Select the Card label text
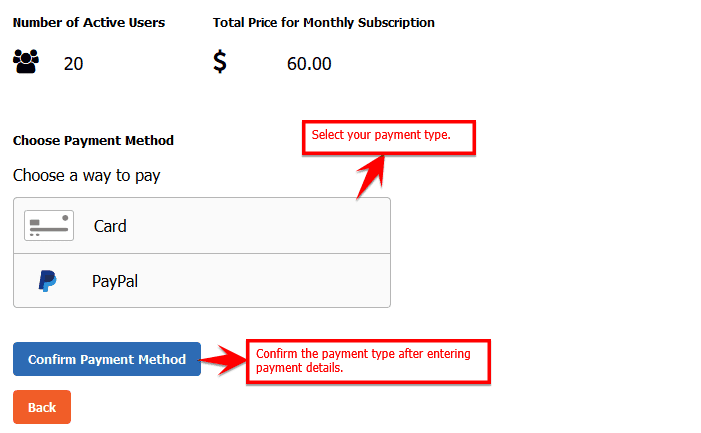Image resolution: width=701 pixels, height=433 pixels. [x=110, y=226]
